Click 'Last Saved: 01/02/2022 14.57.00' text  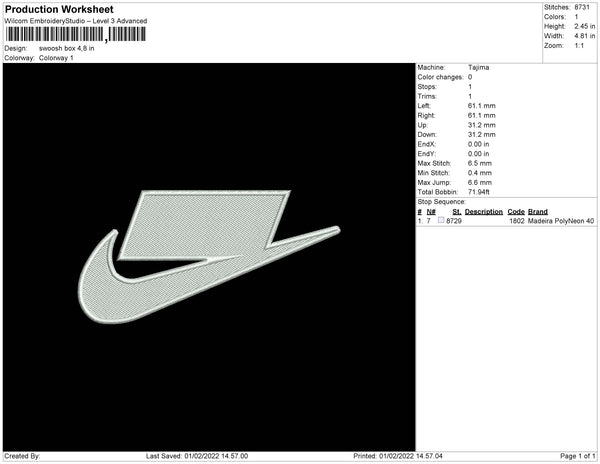pos(197,456)
